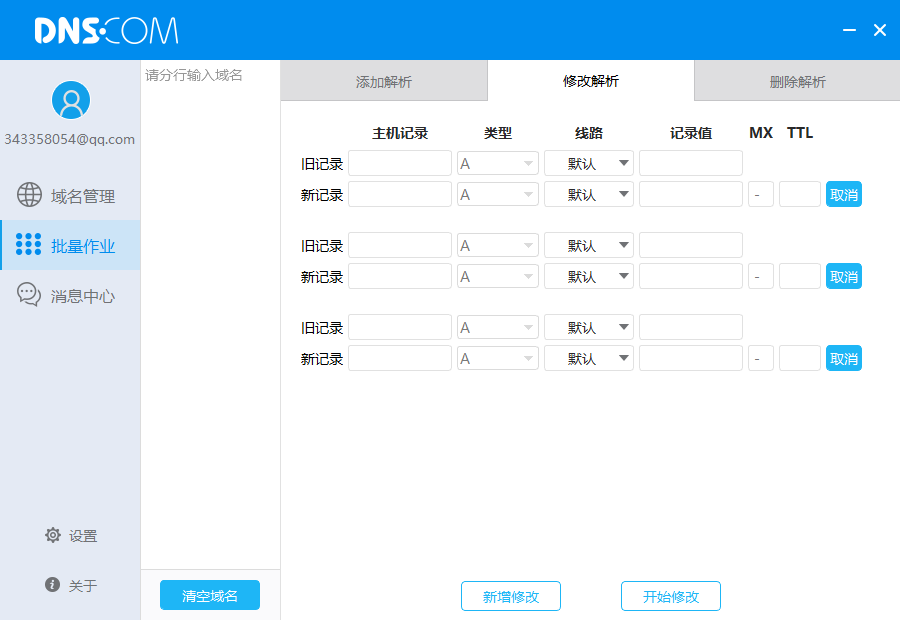This screenshot has height=620, width=900.
Task: Focus 主机记录 field of first 新记录 row
Action: pyautogui.click(x=400, y=195)
